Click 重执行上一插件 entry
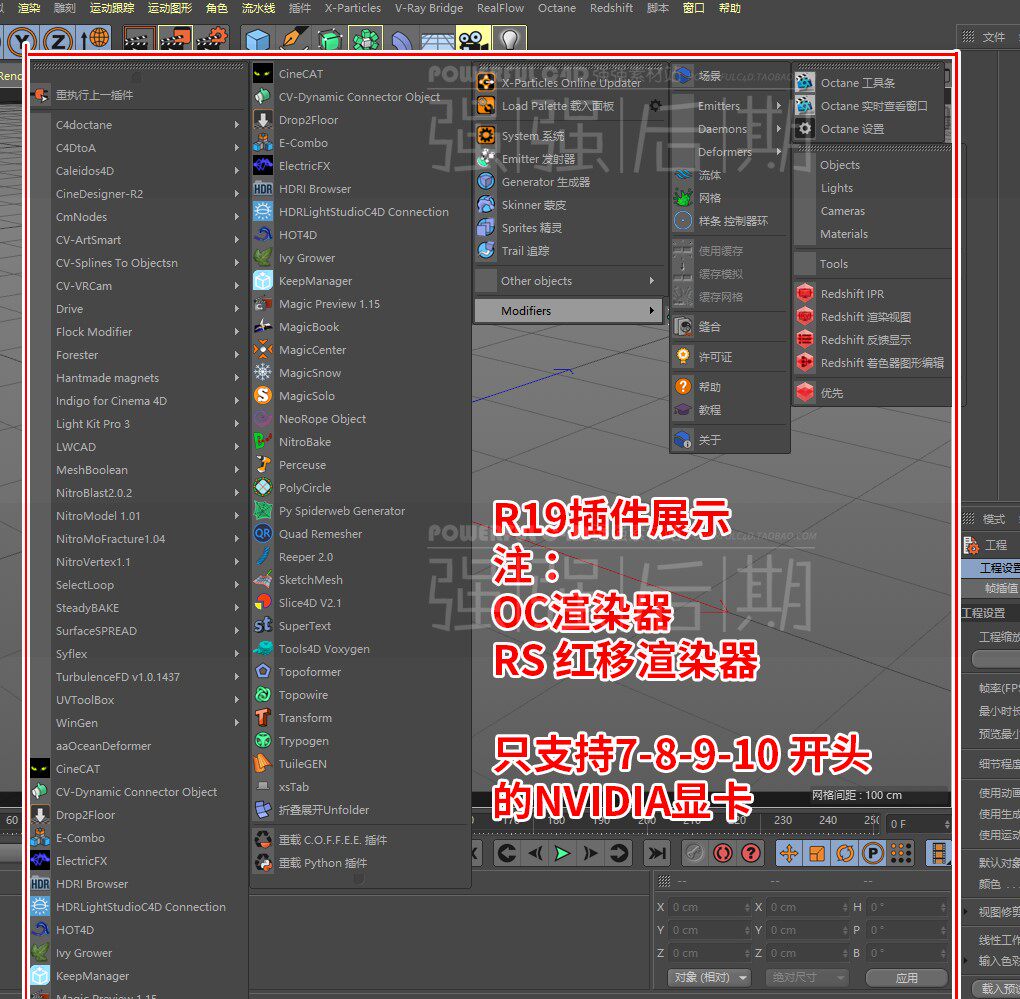Image resolution: width=1020 pixels, height=999 pixels. pyautogui.click(x=139, y=95)
